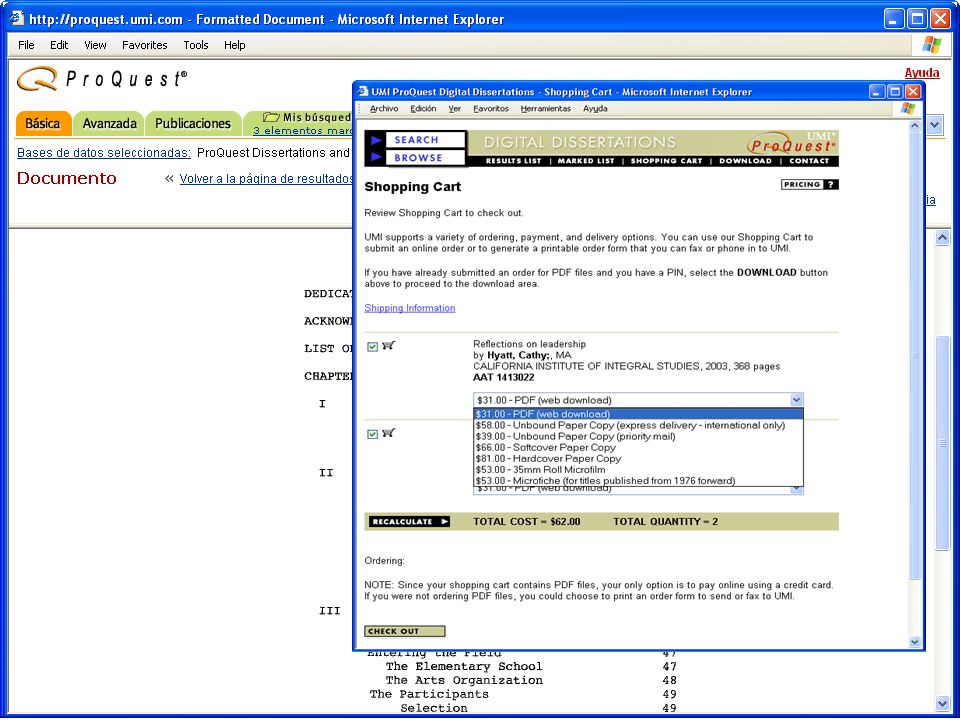Switch to the Básica search tab
The image size is (960, 720).
(43, 124)
